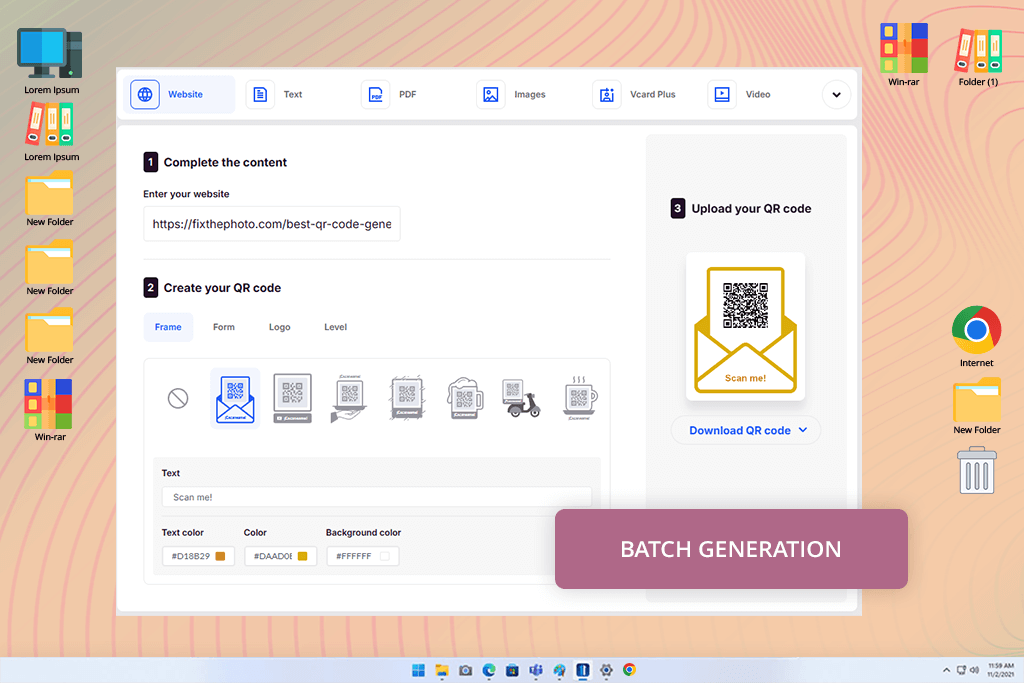
Task: Switch to the Text QR type
Action: [274, 95]
